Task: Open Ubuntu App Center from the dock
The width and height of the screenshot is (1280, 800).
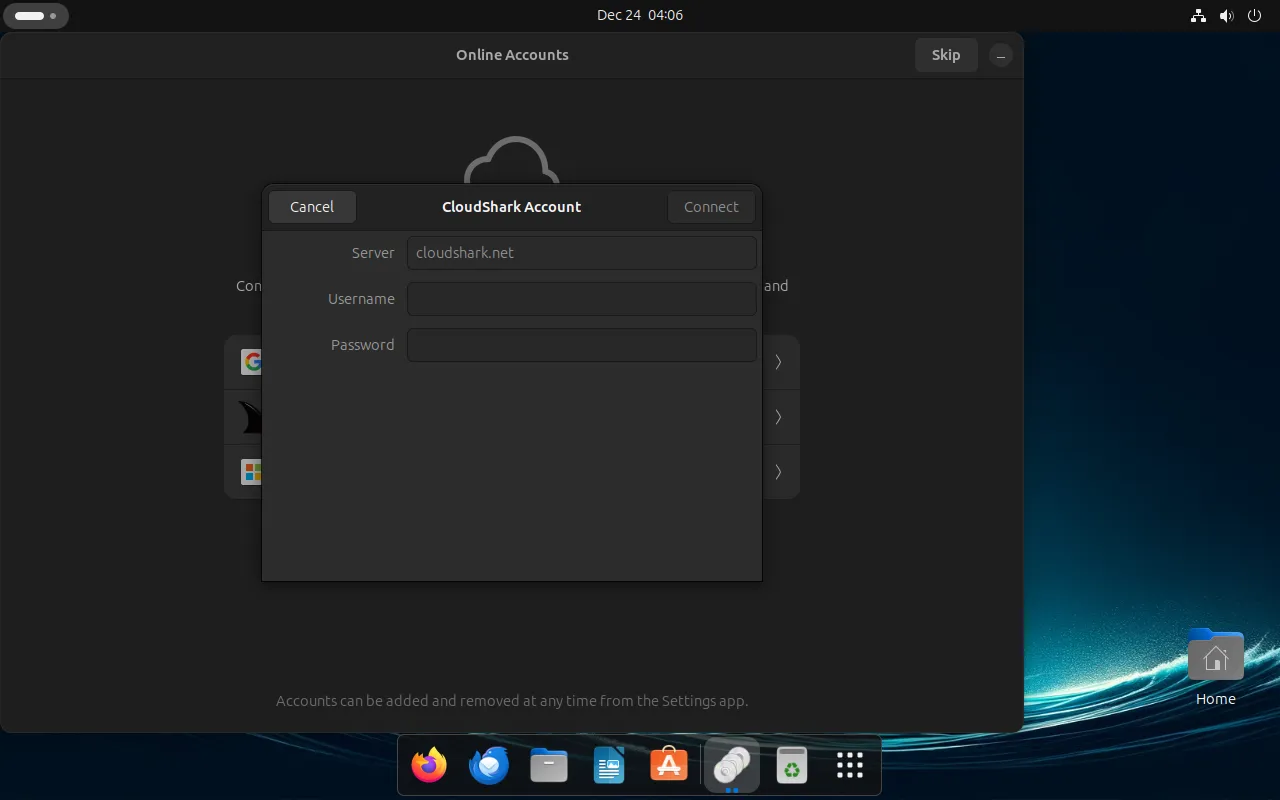Action: [669, 766]
